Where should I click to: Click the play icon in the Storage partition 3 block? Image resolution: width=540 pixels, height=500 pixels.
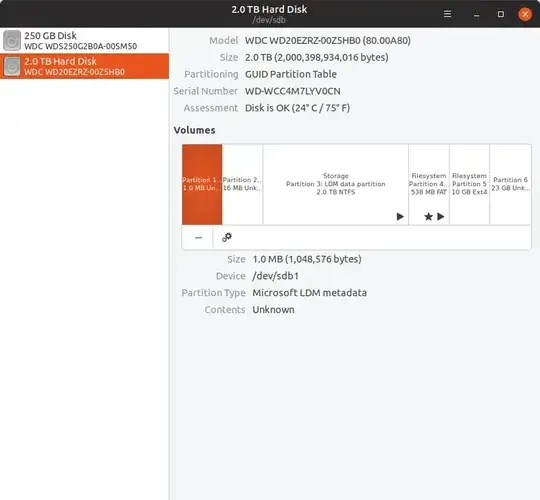coord(400,217)
